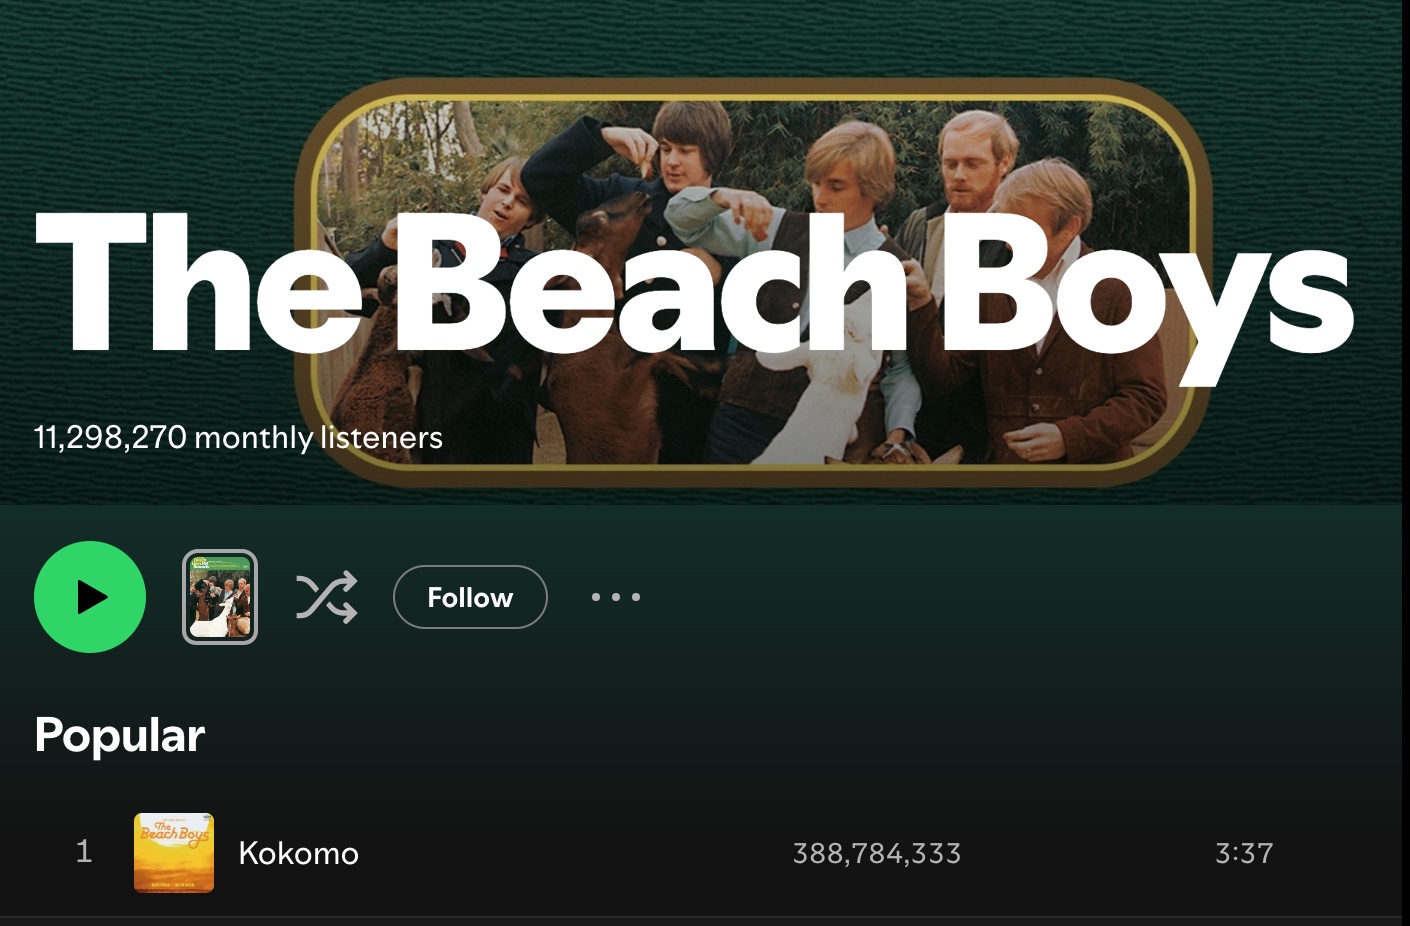The image size is (1410, 926).
Task: Click the Kokomo album cover art
Action: tap(174, 852)
